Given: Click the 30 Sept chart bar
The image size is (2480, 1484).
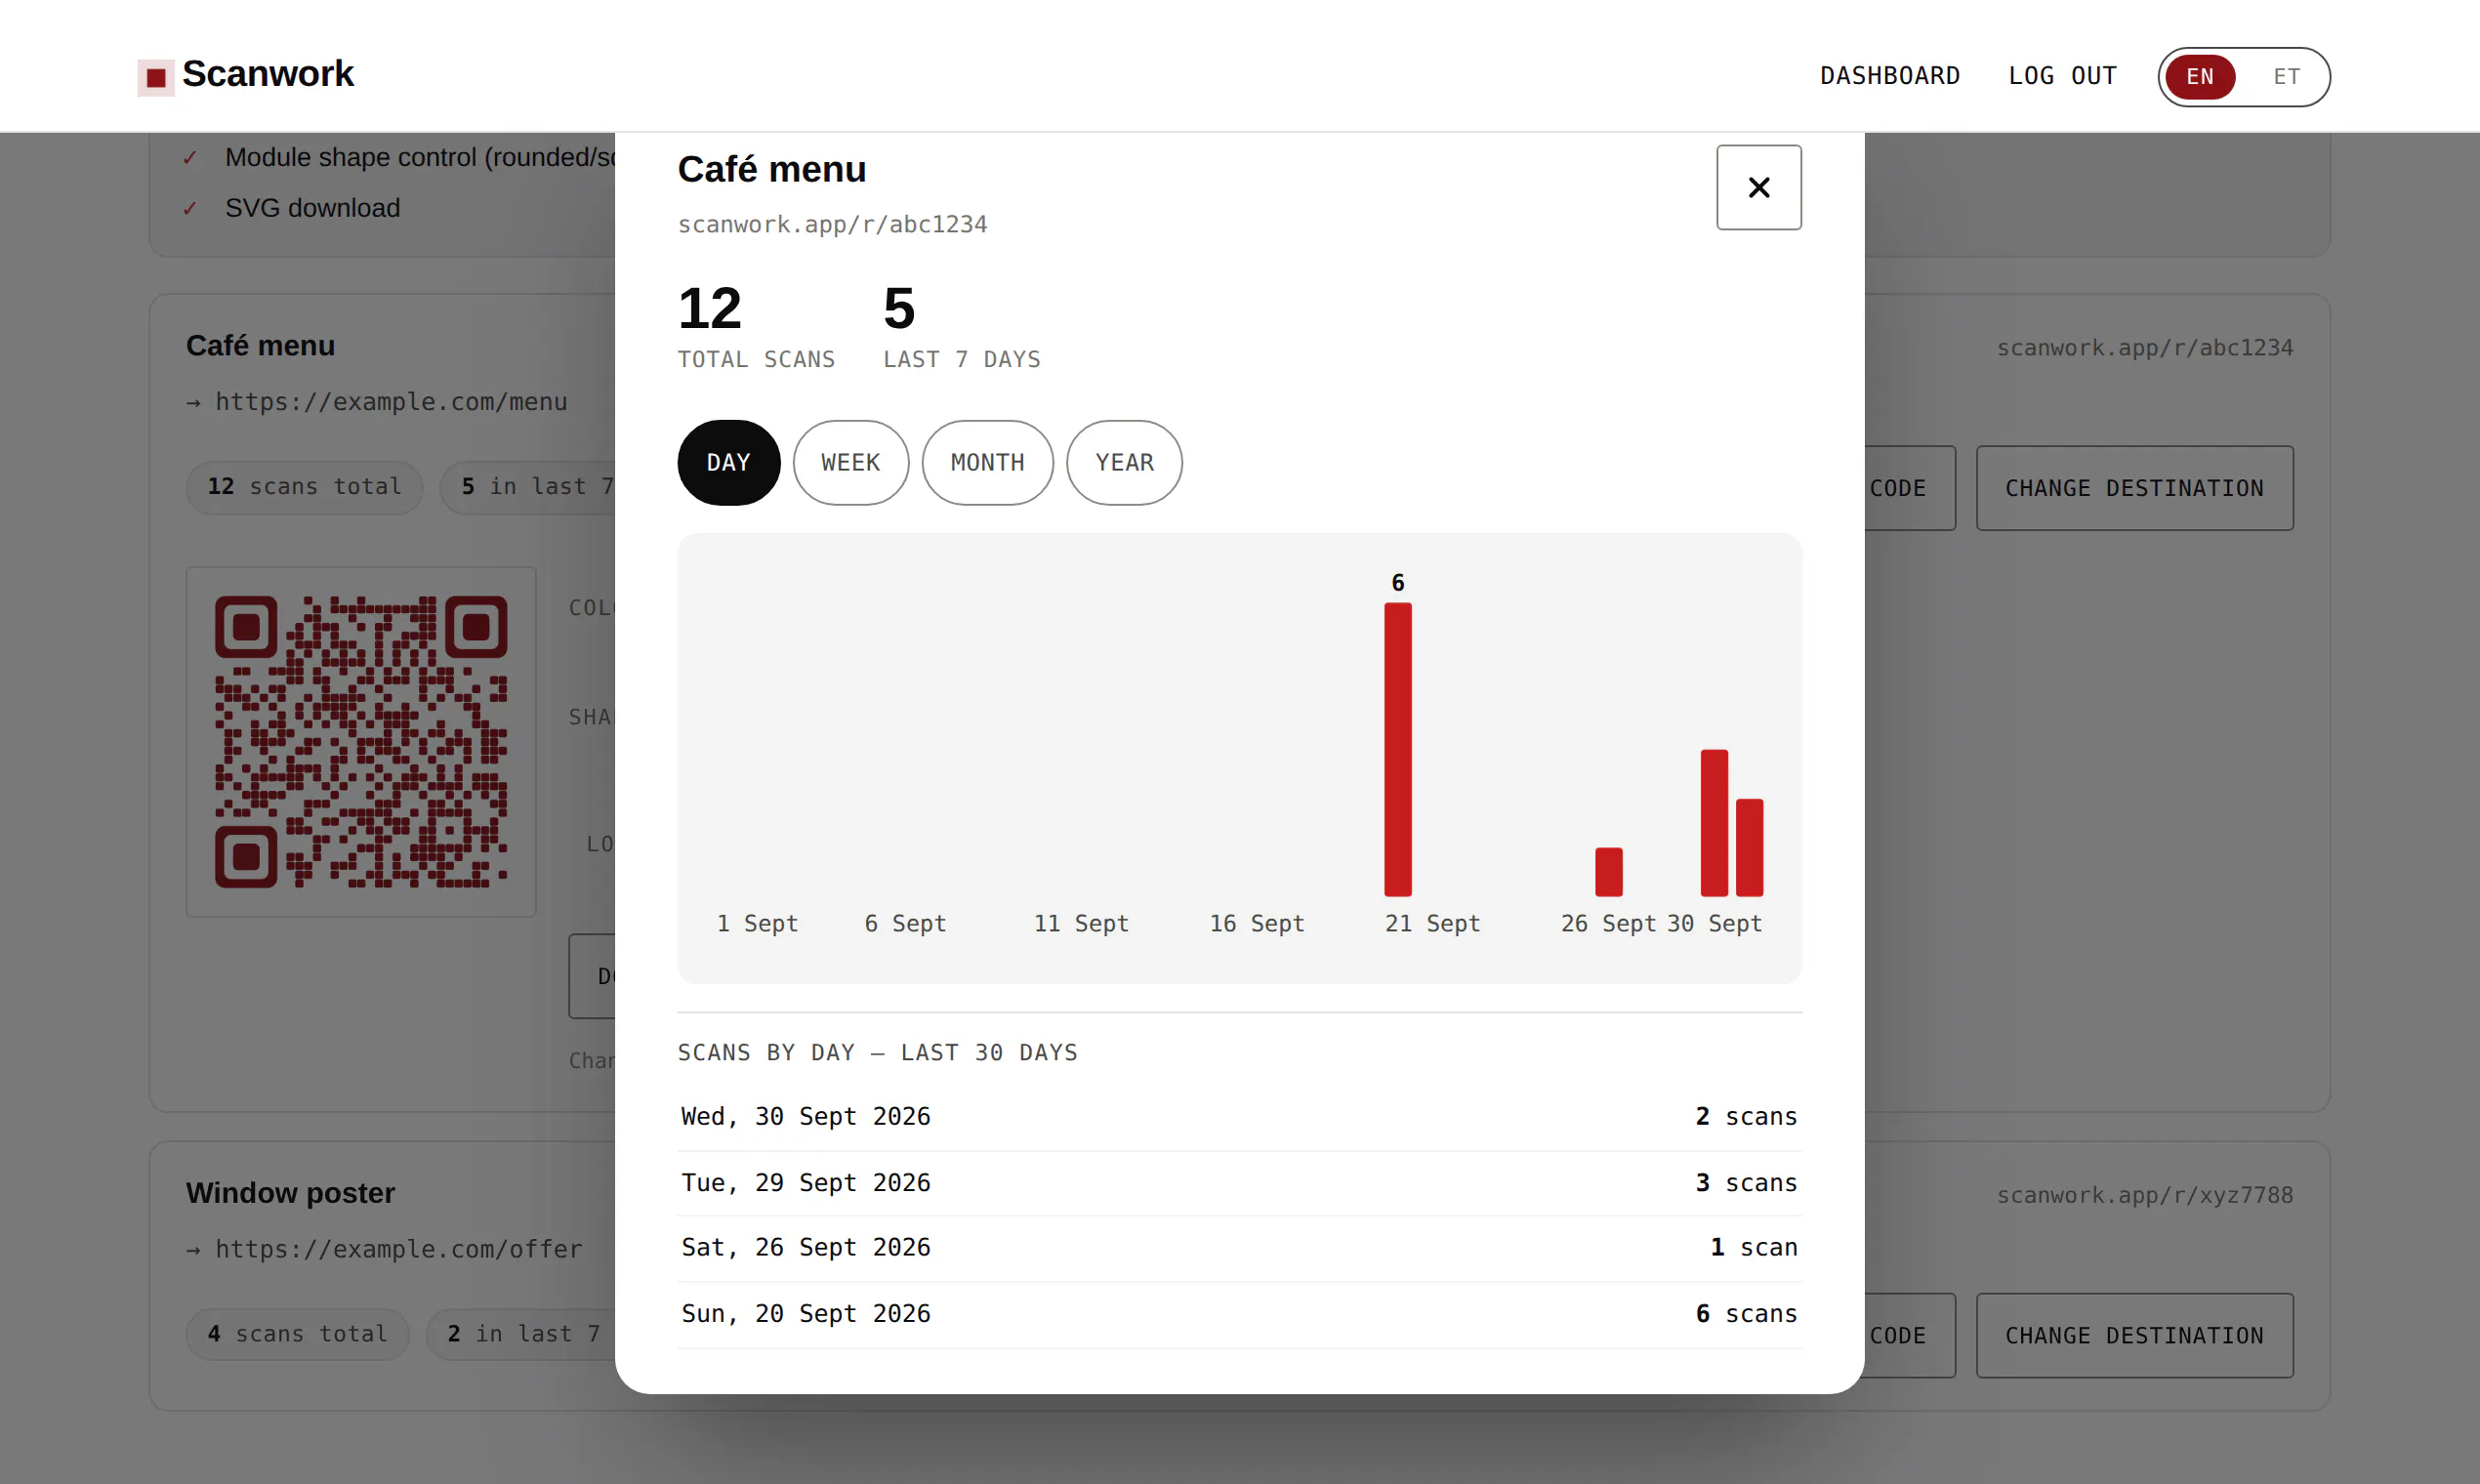Looking at the screenshot, I should pyautogui.click(x=1749, y=847).
